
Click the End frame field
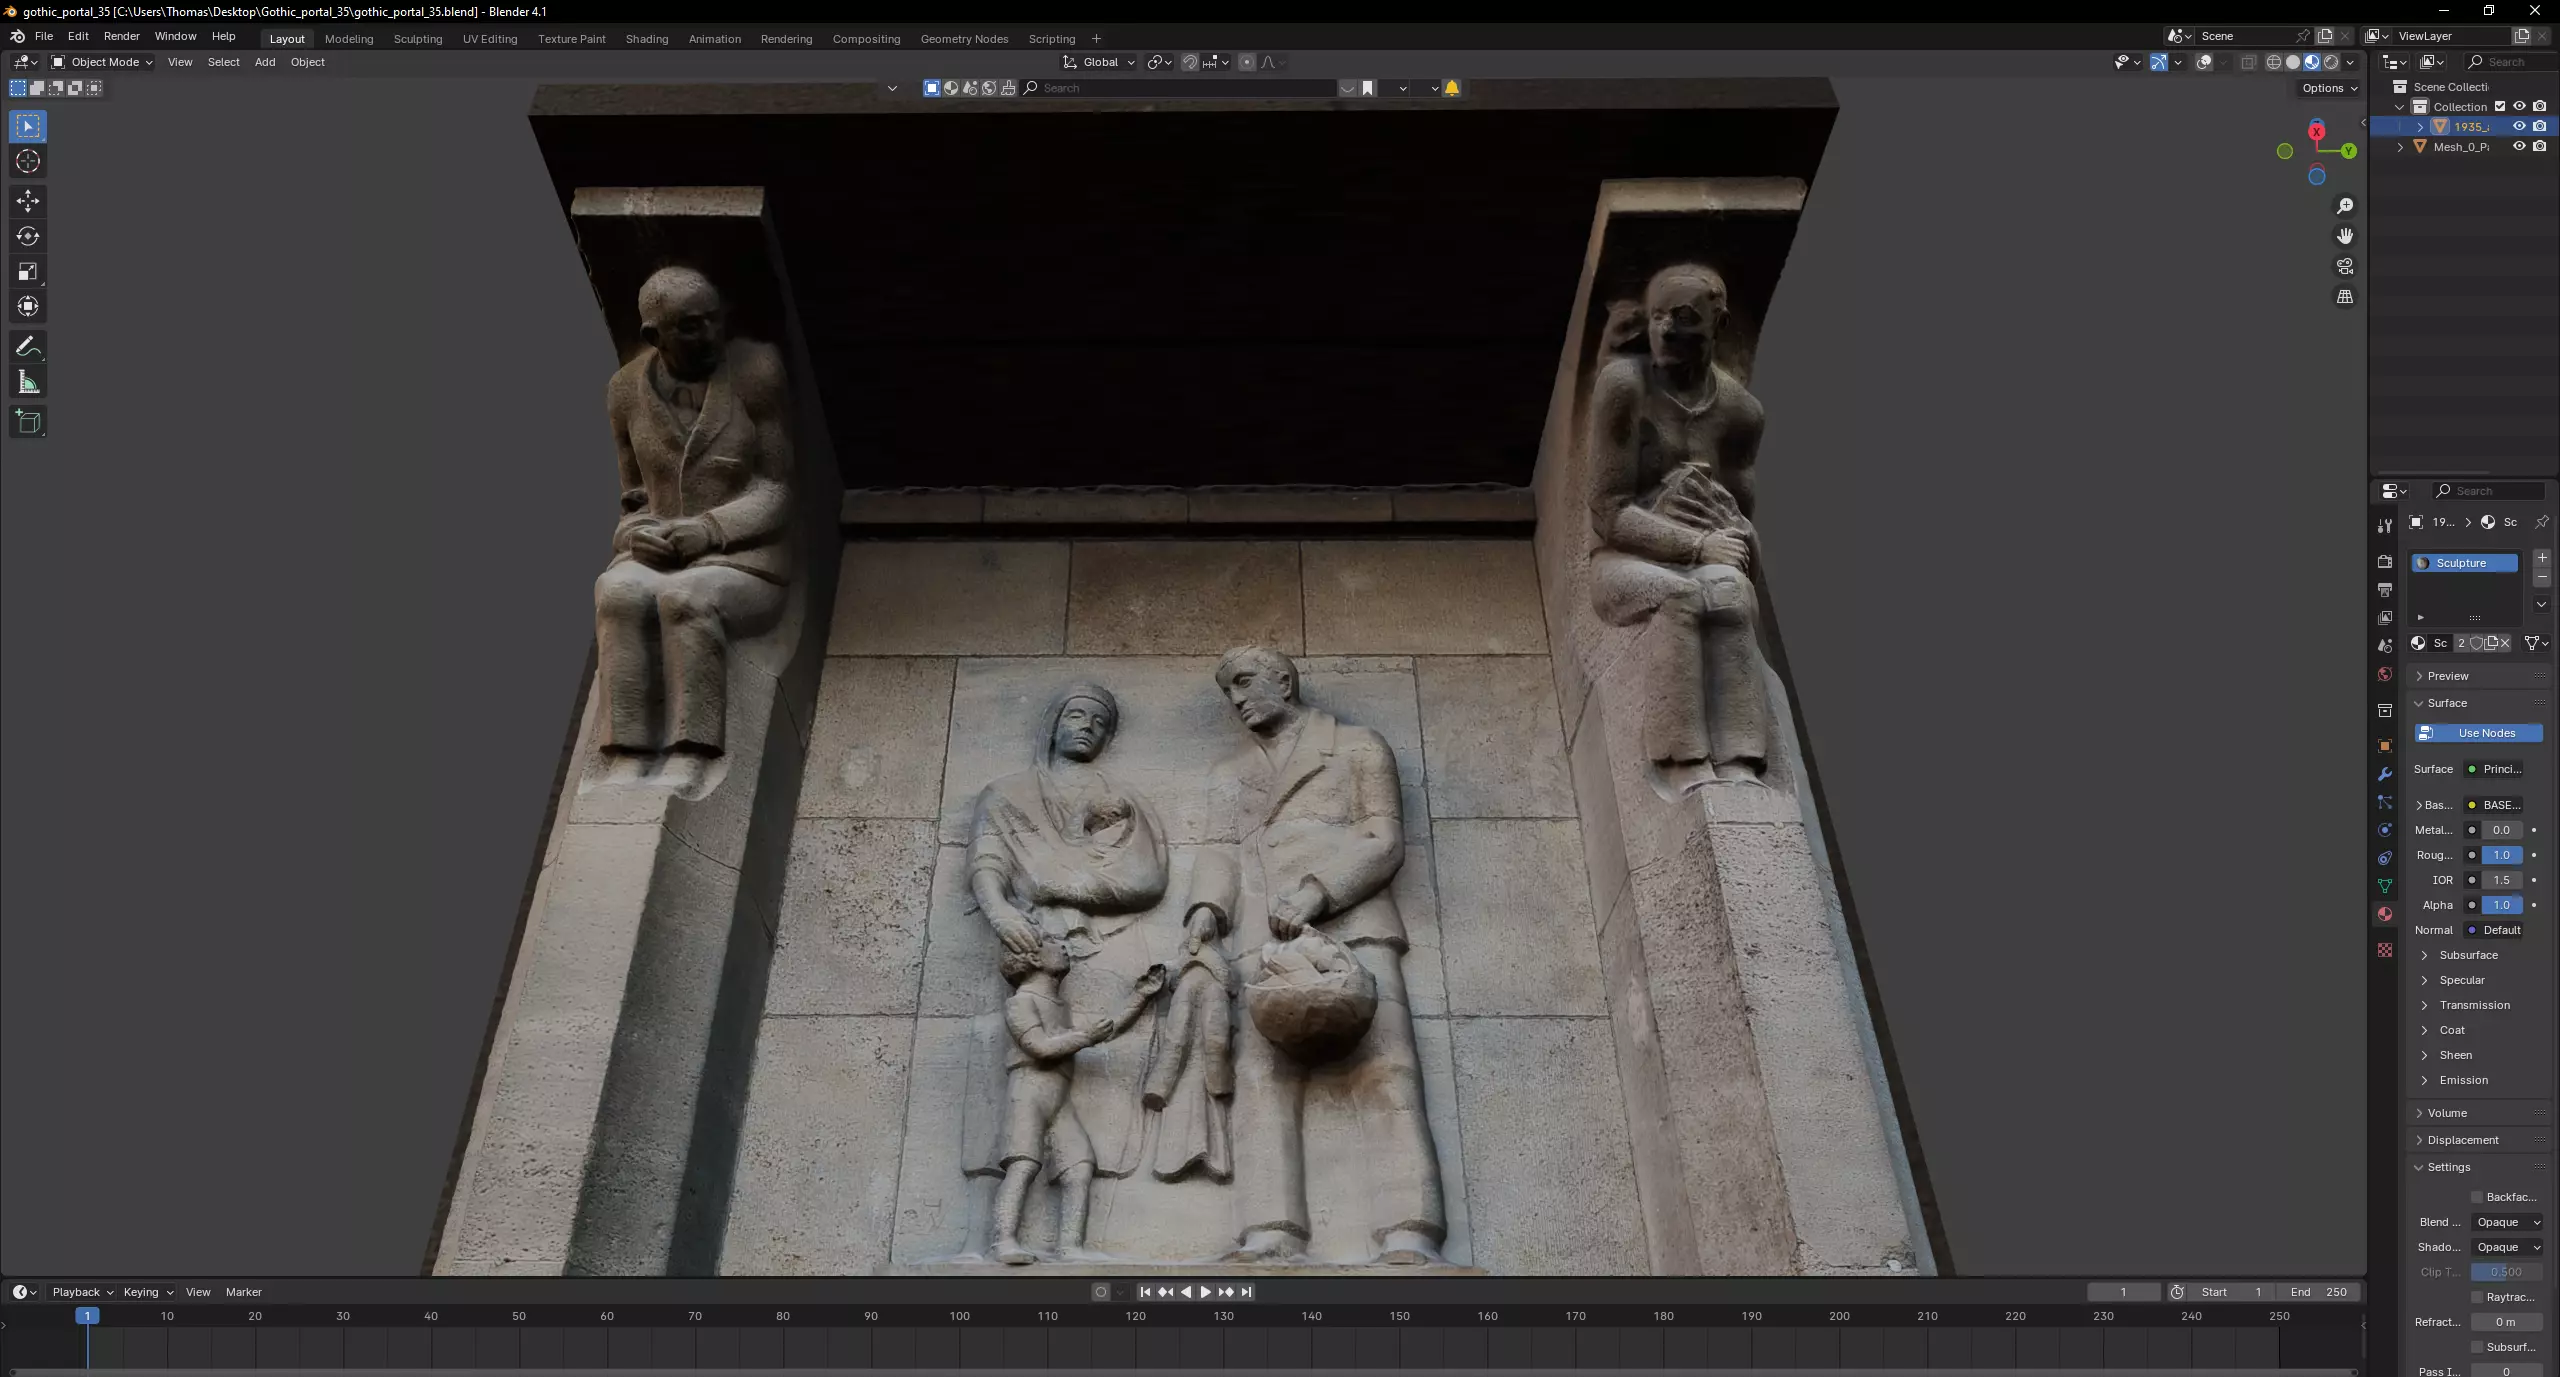click(2320, 1292)
